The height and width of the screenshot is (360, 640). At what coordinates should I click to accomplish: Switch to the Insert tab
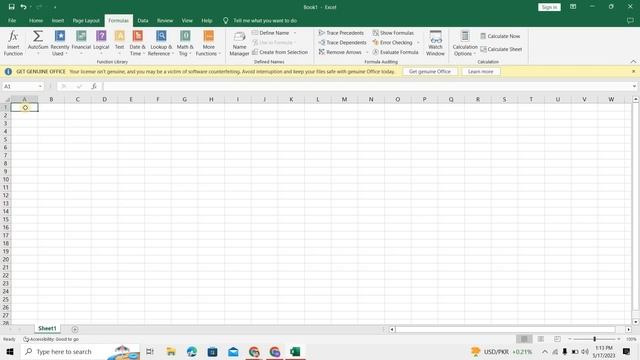[58, 20]
